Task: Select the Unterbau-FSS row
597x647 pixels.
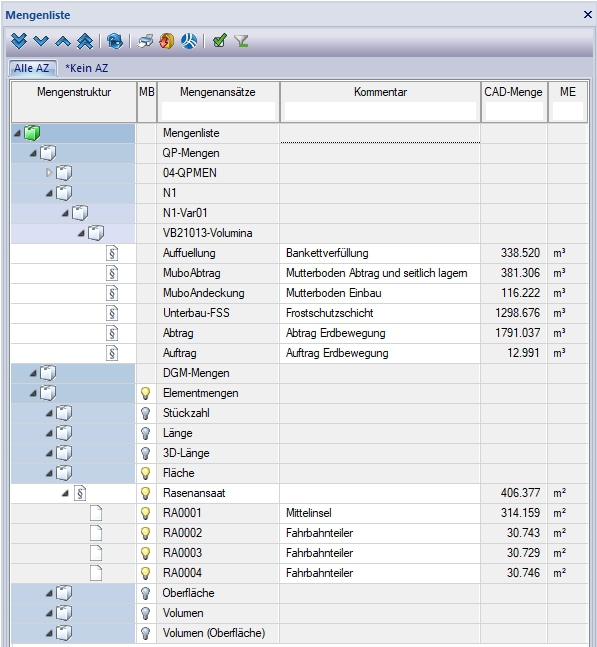Action: [x=299, y=313]
